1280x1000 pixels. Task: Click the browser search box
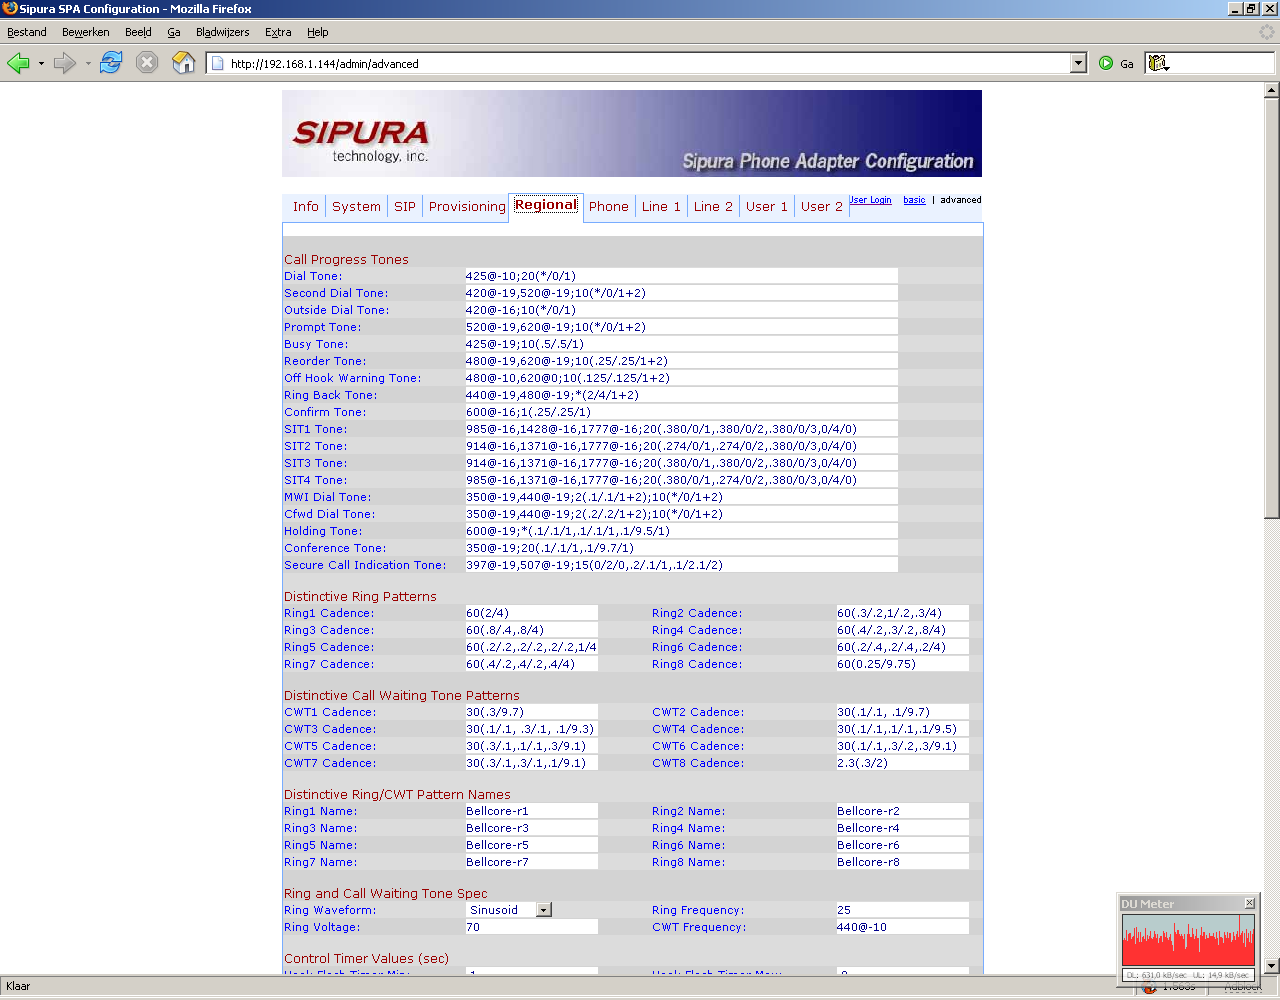coord(1221,63)
